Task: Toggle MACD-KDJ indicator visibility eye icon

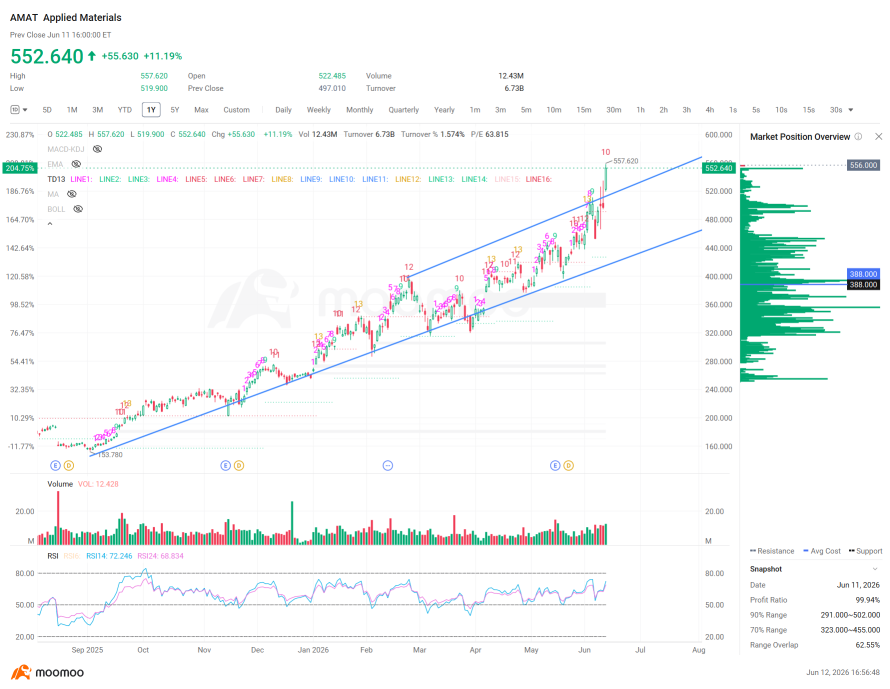Action: coord(98,149)
